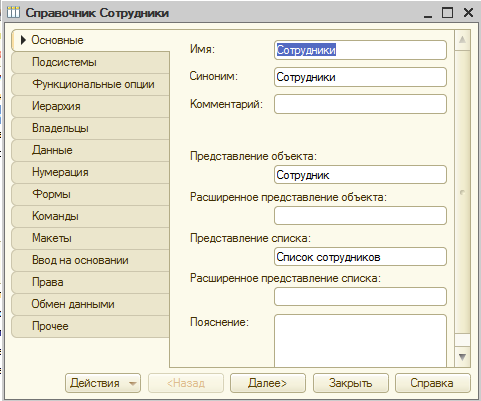481x401 pixels.
Task: Open the Прочее tab
Action: (90, 326)
